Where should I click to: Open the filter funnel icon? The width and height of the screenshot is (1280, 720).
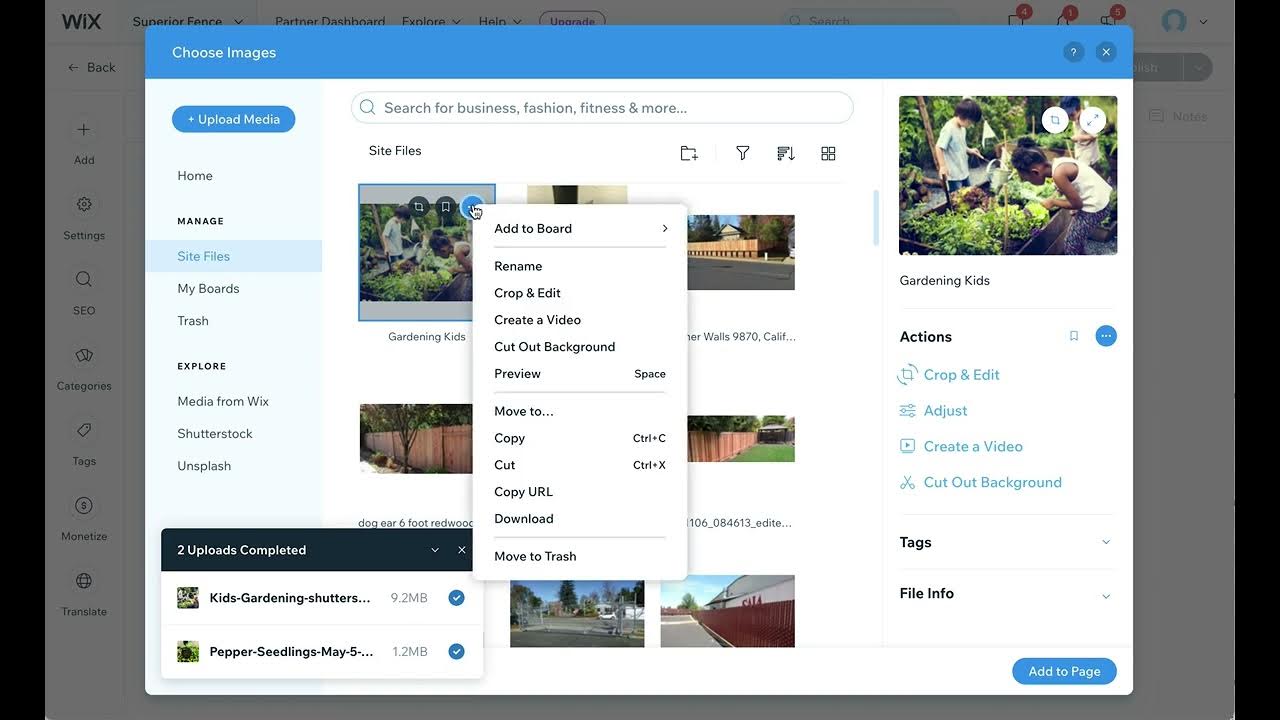click(743, 153)
